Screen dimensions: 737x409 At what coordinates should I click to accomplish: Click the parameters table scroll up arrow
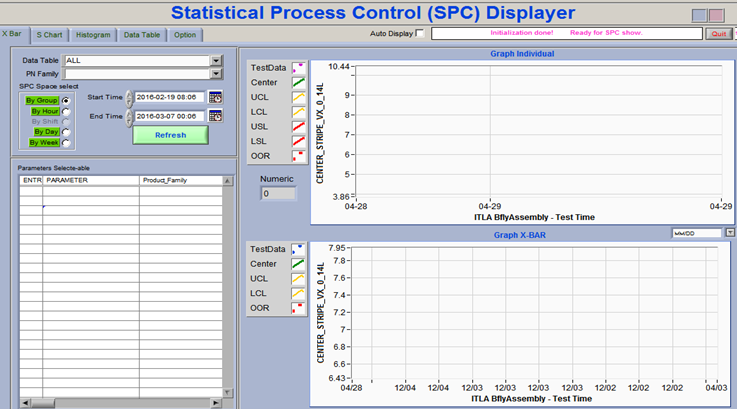coord(227,181)
